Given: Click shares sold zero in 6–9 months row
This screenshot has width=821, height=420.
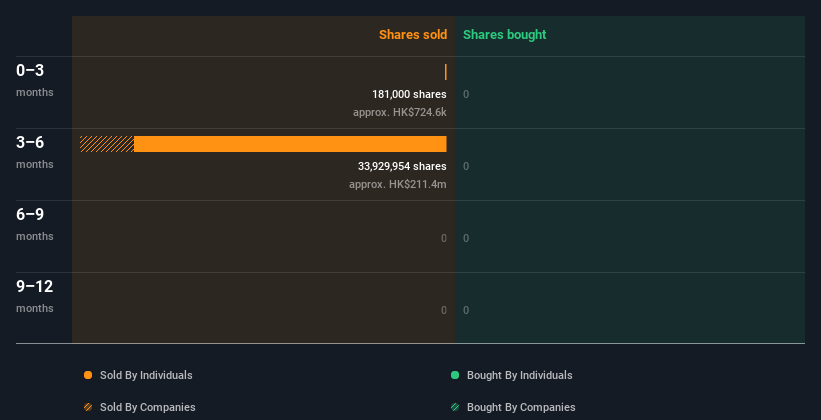Looking at the screenshot, I should (x=444, y=238).
